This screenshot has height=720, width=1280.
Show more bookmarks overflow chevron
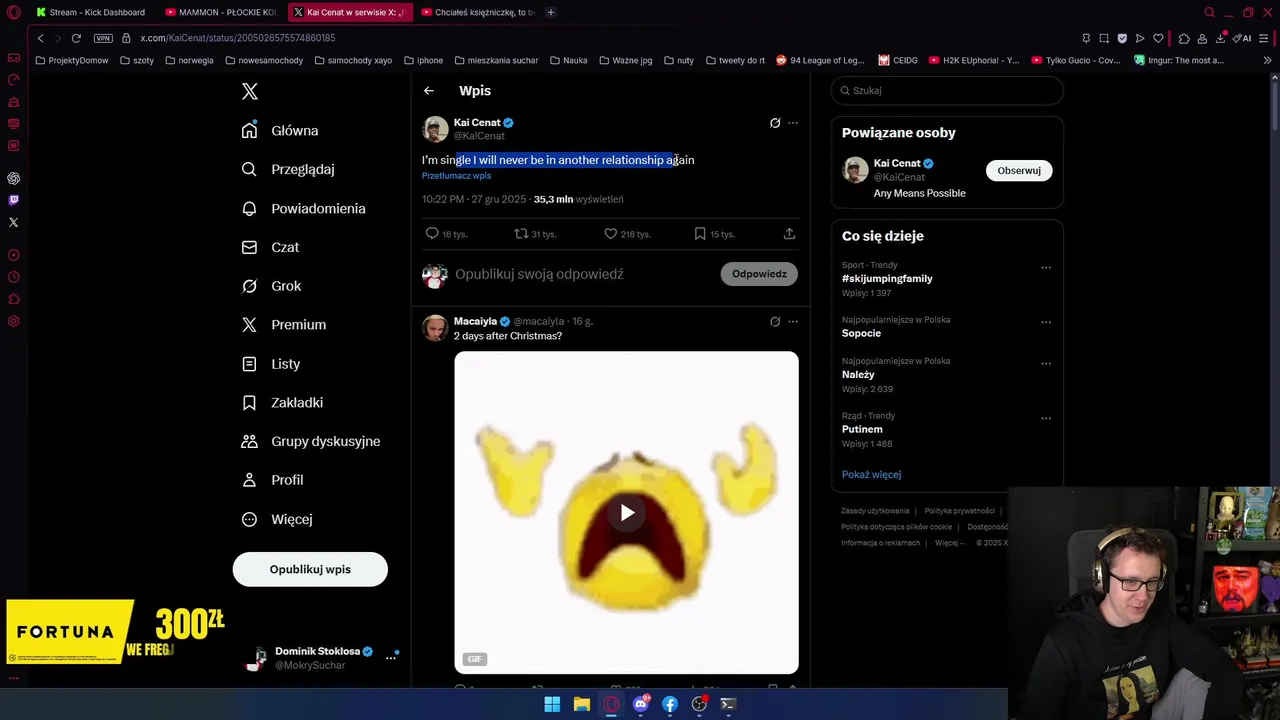1267,60
